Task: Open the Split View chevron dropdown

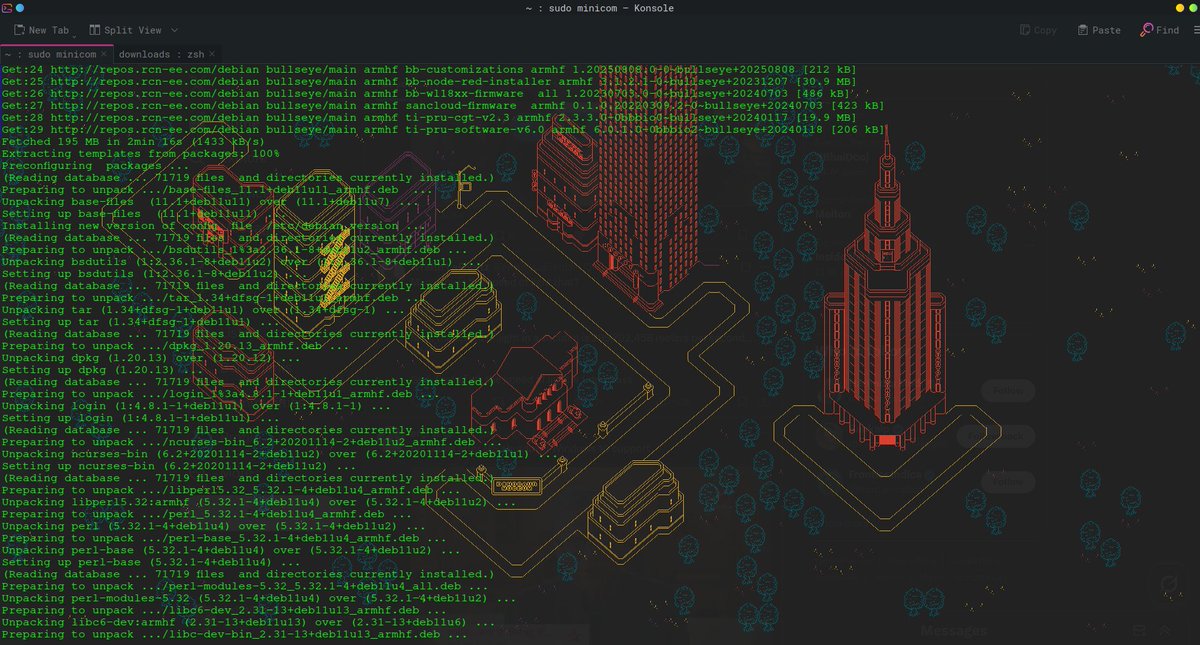Action: coord(174,30)
